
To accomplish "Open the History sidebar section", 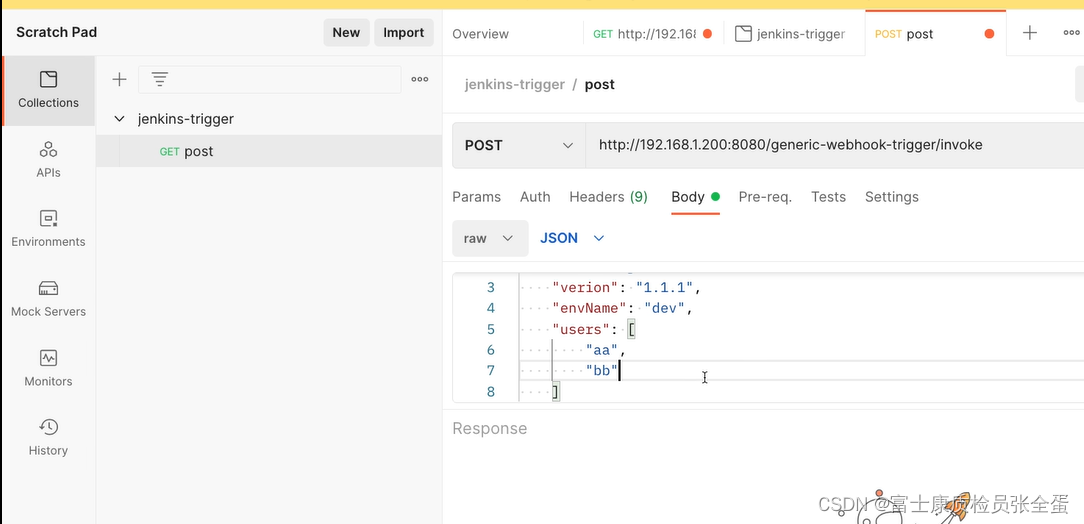I will click(48, 438).
